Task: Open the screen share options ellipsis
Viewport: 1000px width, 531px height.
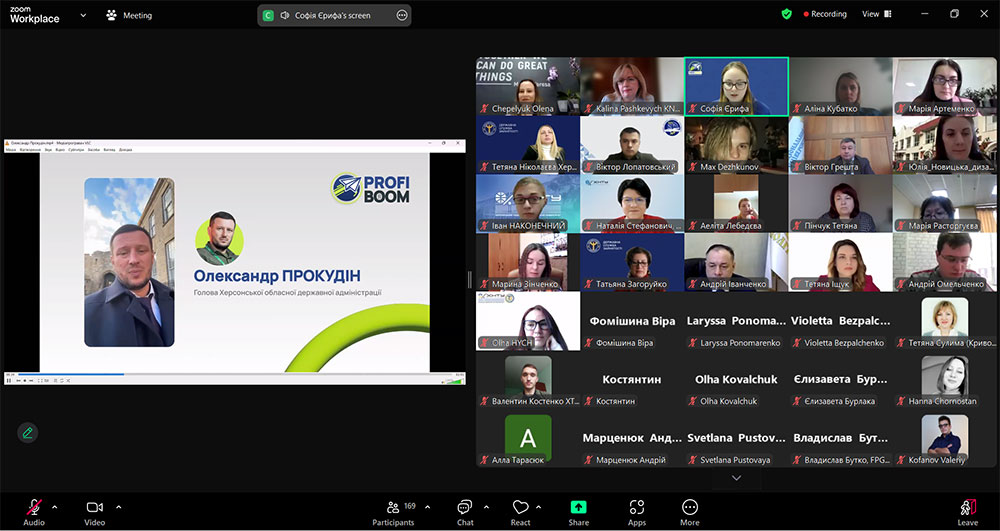Action: click(402, 15)
